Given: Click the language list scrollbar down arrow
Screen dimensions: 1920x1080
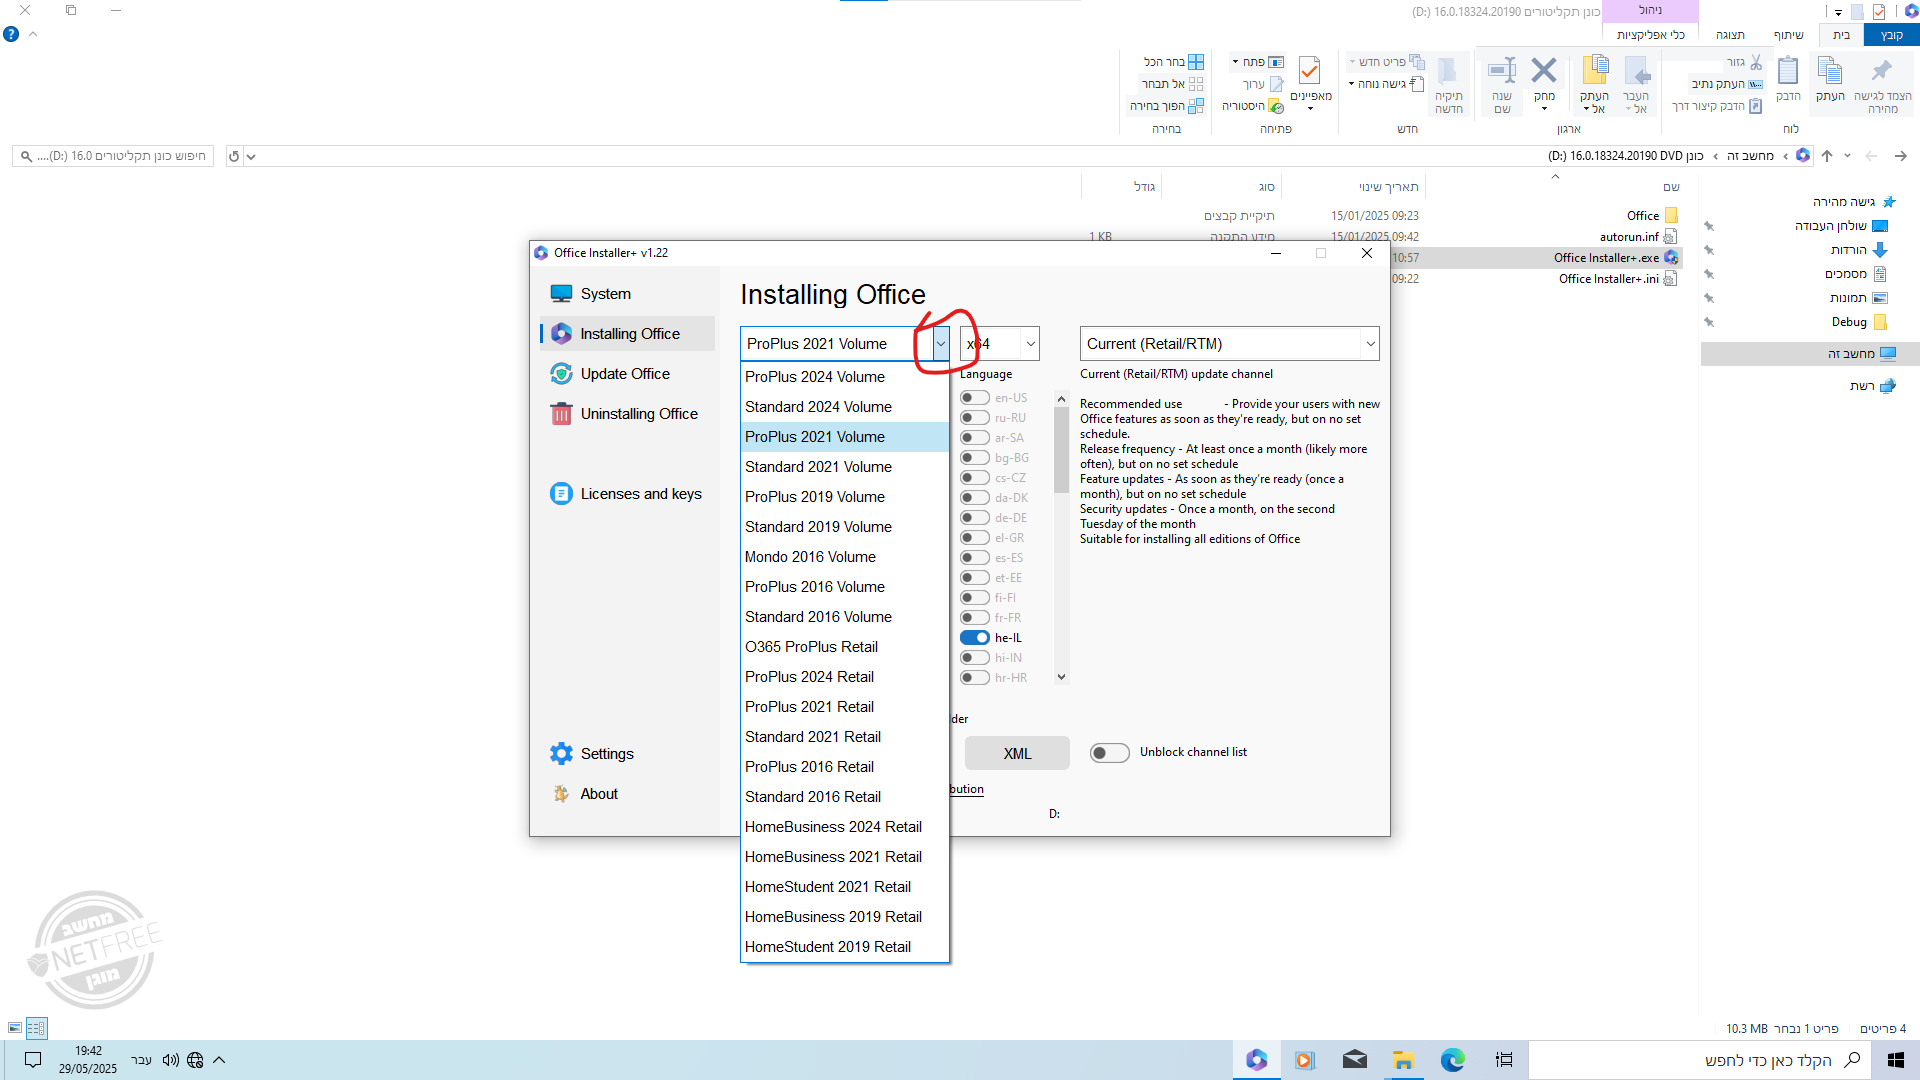Looking at the screenshot, I should (1062, 677).
